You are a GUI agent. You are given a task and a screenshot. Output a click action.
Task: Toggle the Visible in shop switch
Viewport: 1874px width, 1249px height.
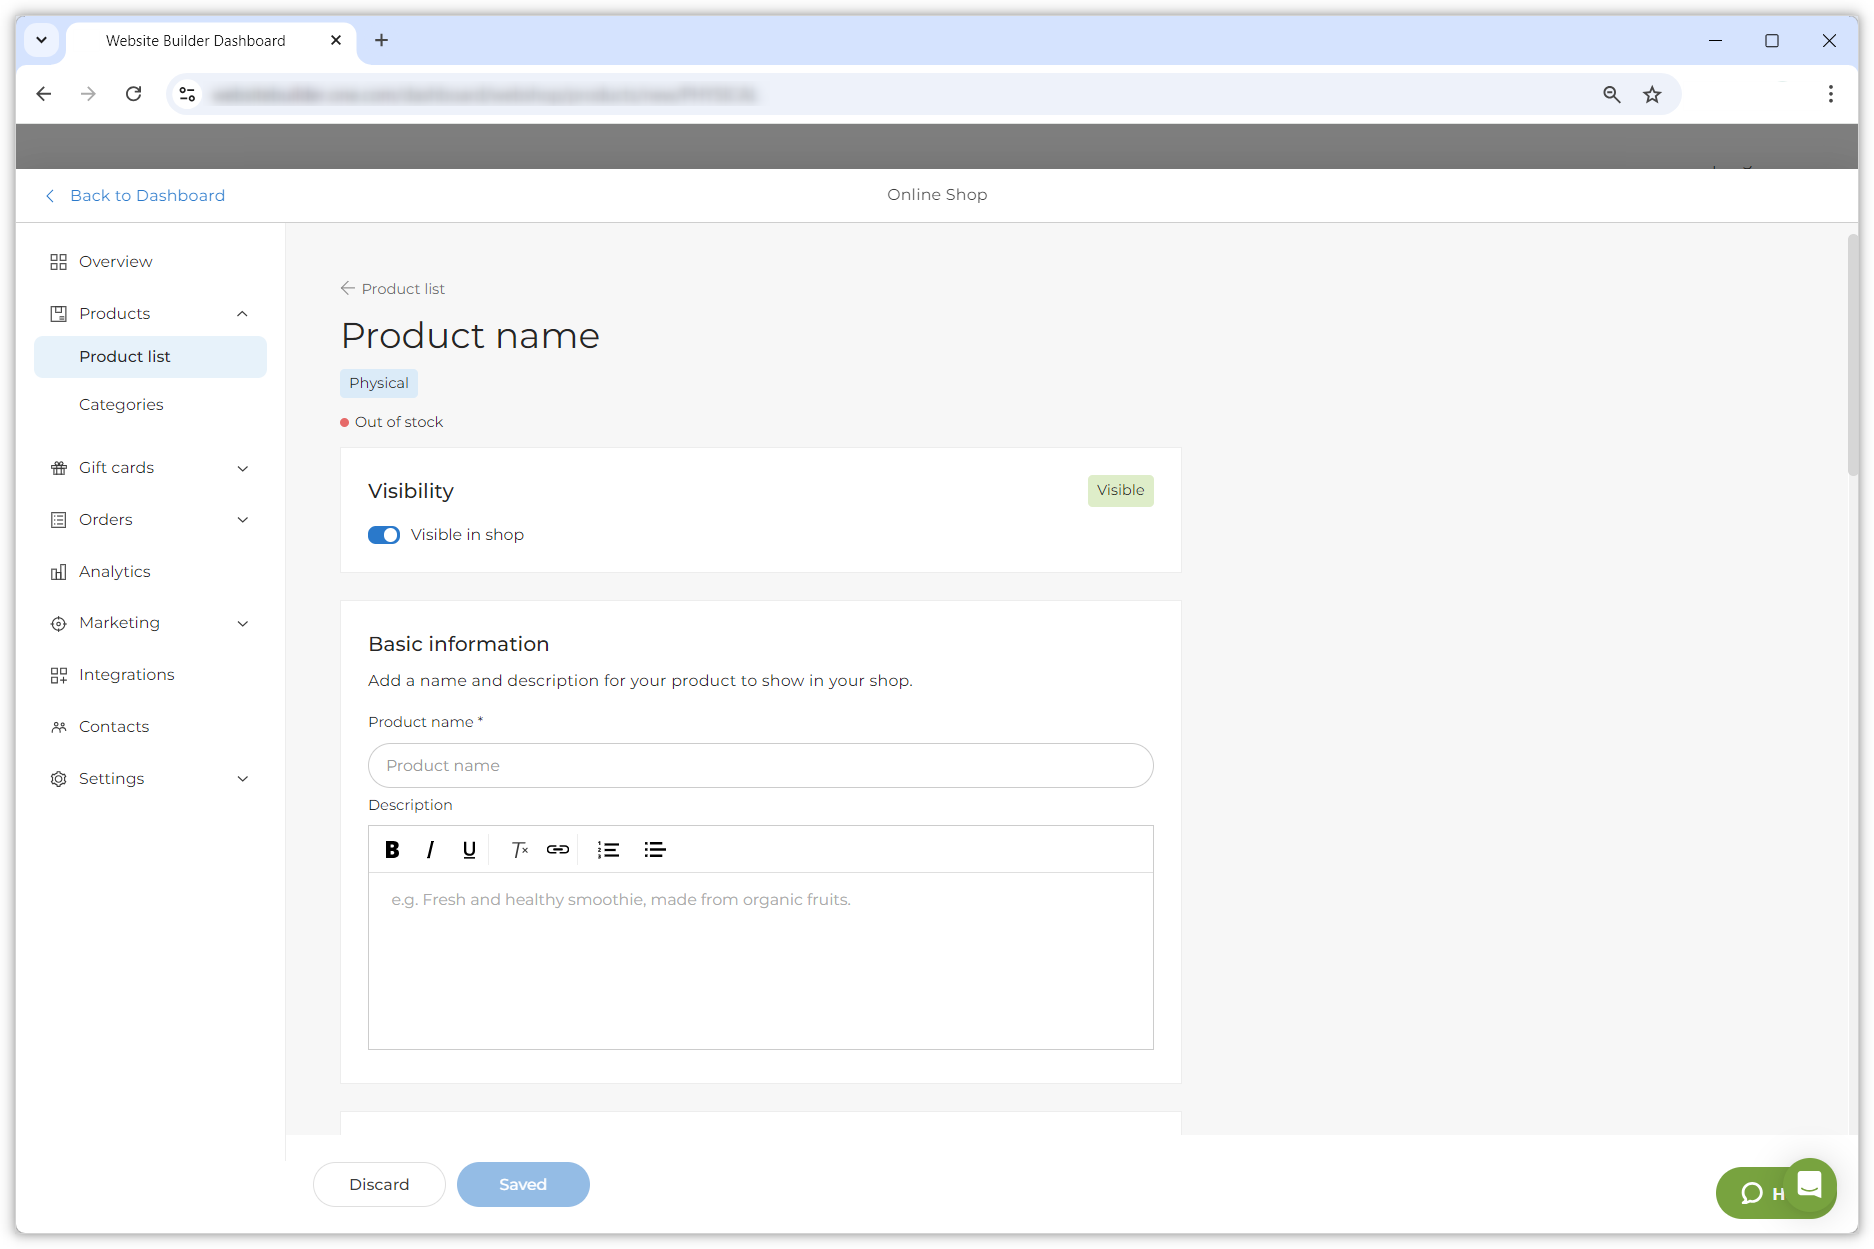coord(384,535)
